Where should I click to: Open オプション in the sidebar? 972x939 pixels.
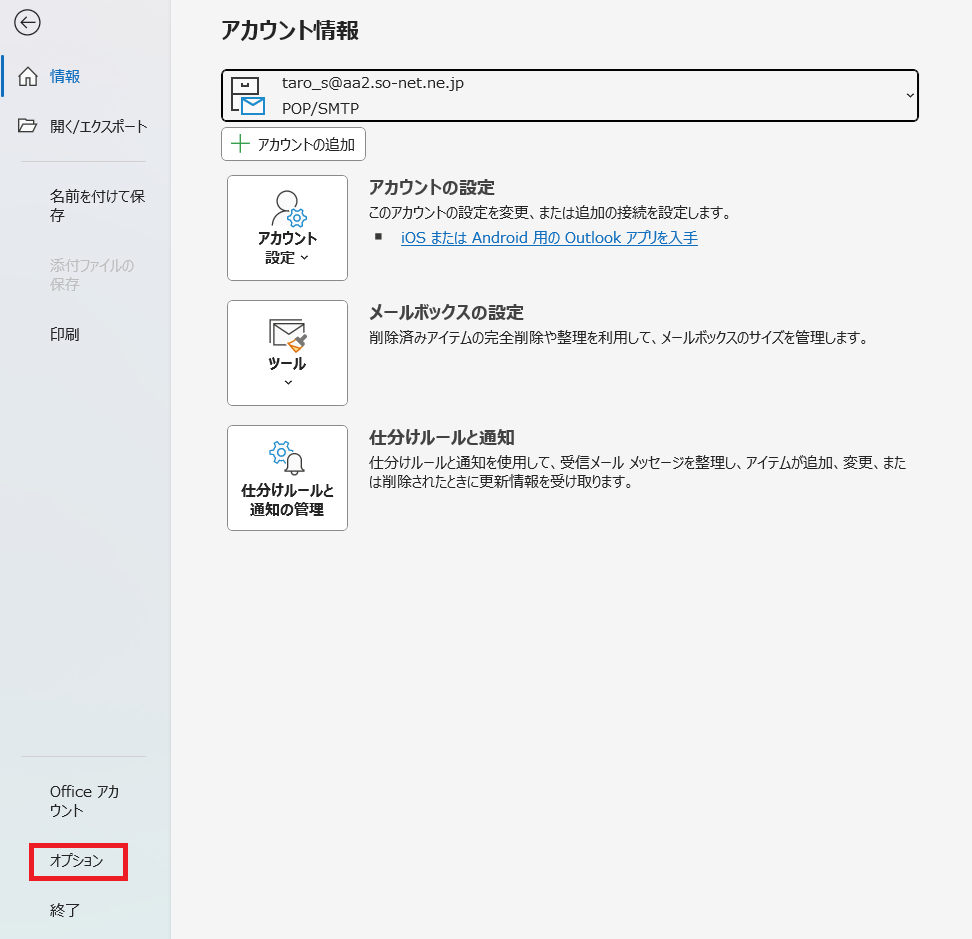(77, 861)
